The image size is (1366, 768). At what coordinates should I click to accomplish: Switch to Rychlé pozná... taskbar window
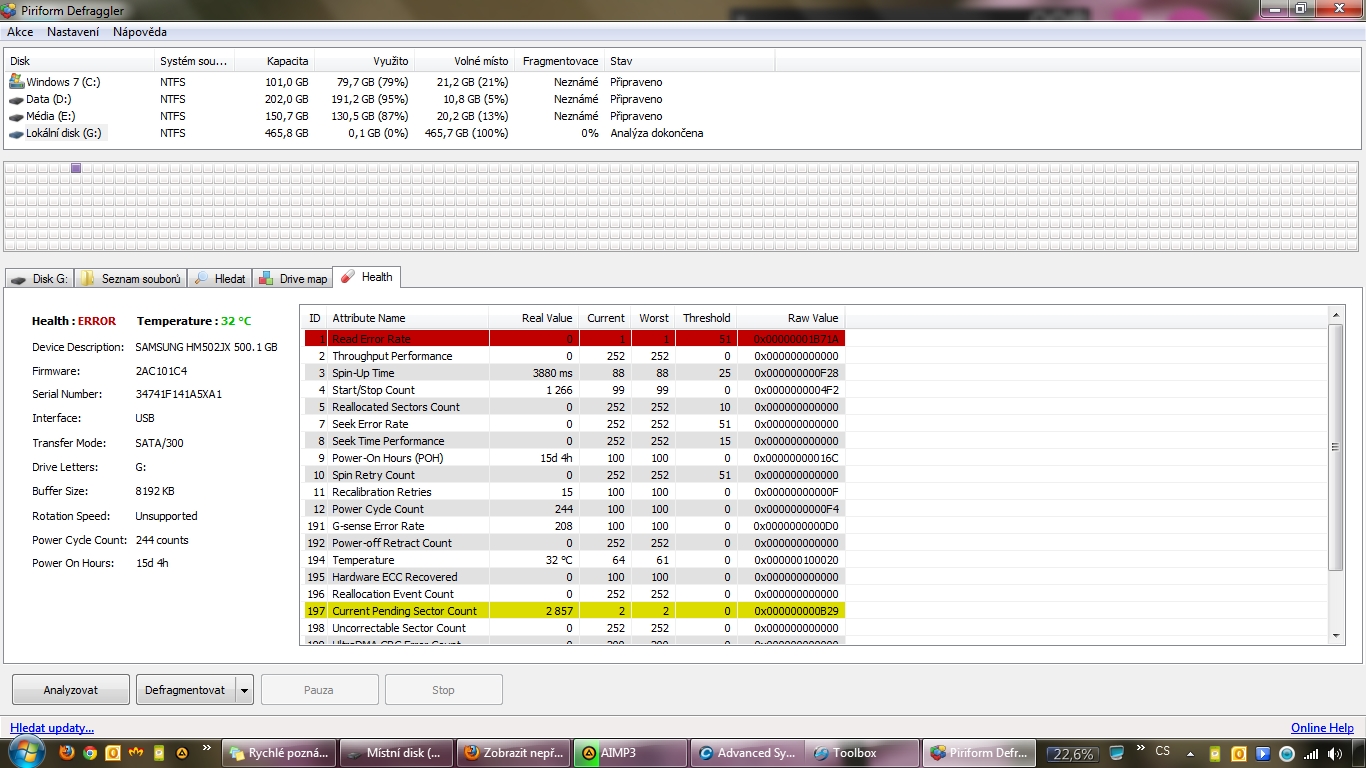tap(278, 753)
